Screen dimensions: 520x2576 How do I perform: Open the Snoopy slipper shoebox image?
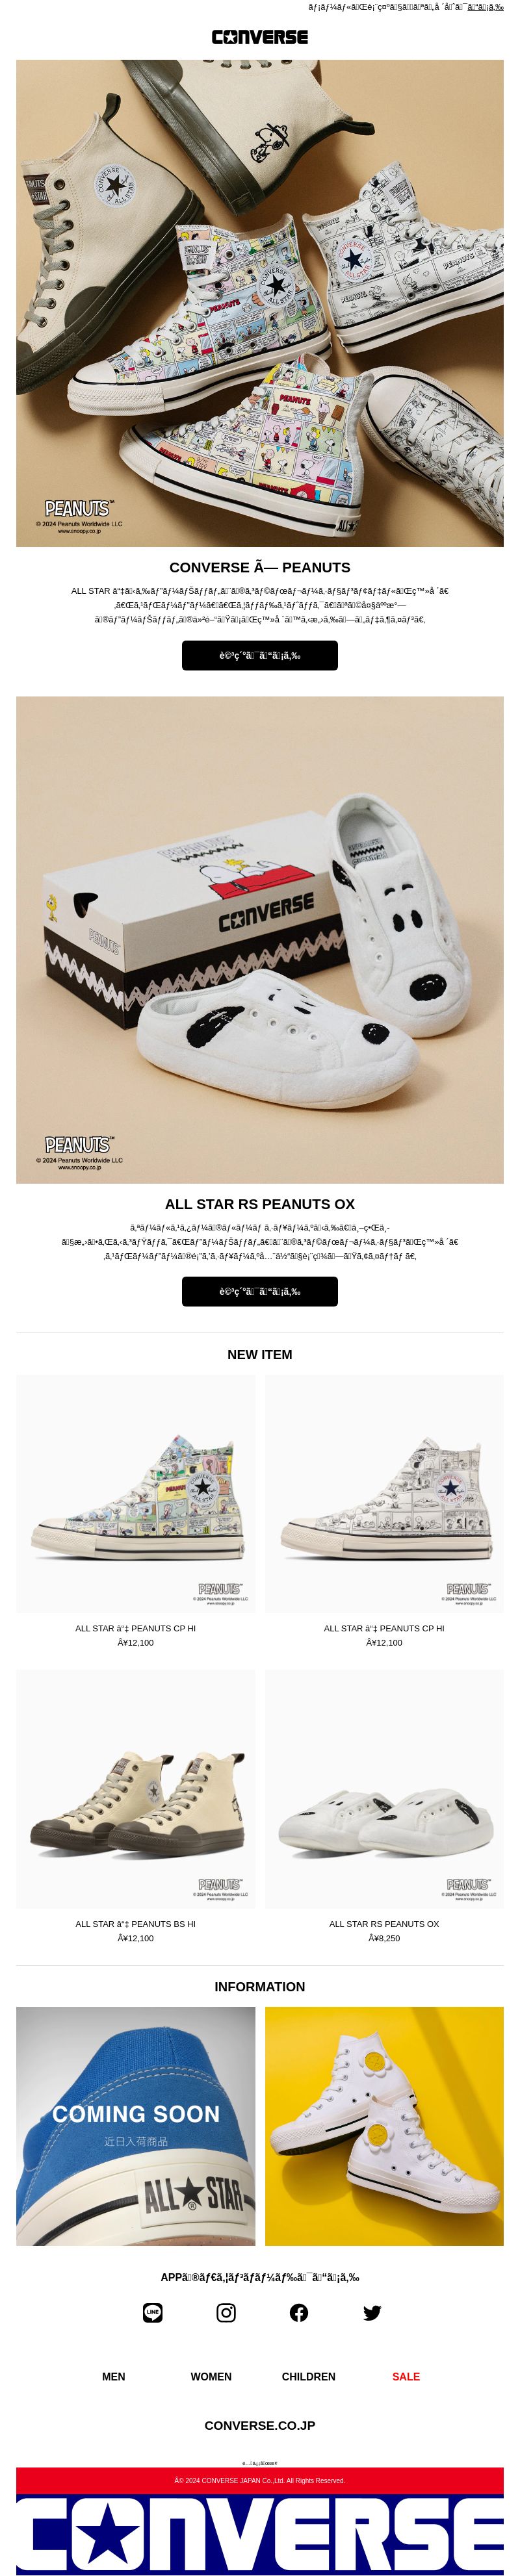point(260,940)
